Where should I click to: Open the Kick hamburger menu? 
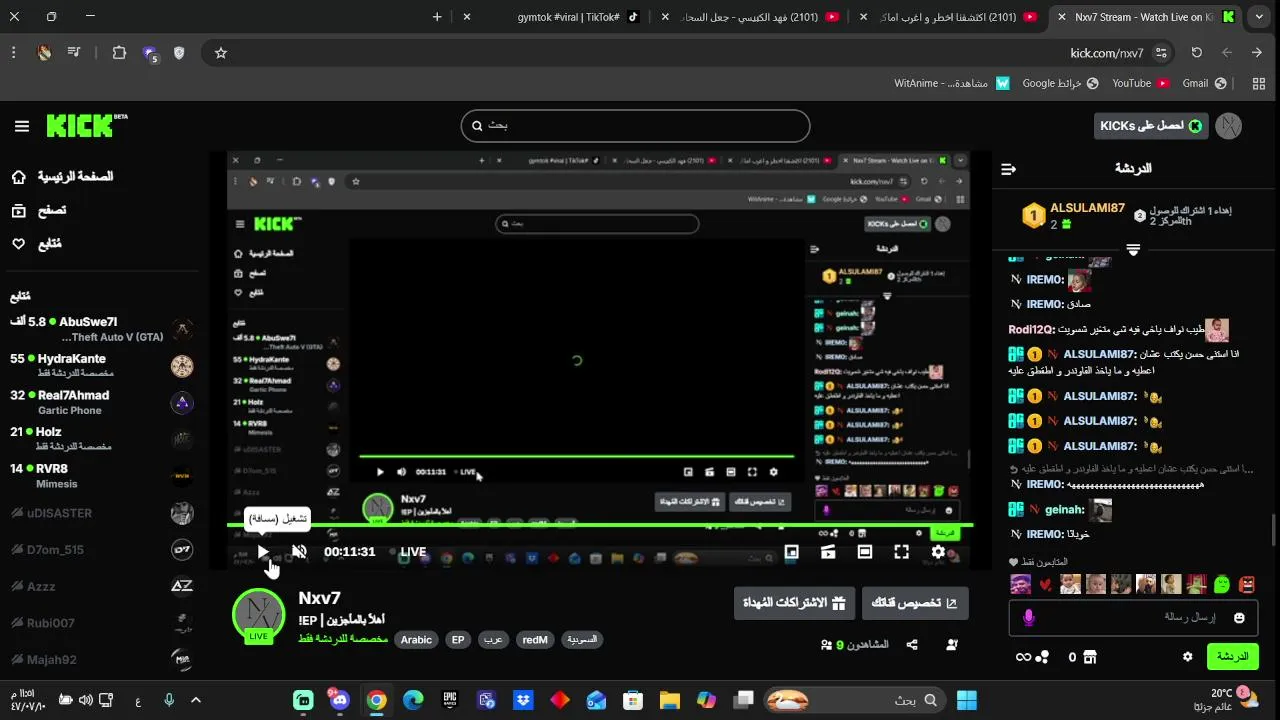[22, 126]
